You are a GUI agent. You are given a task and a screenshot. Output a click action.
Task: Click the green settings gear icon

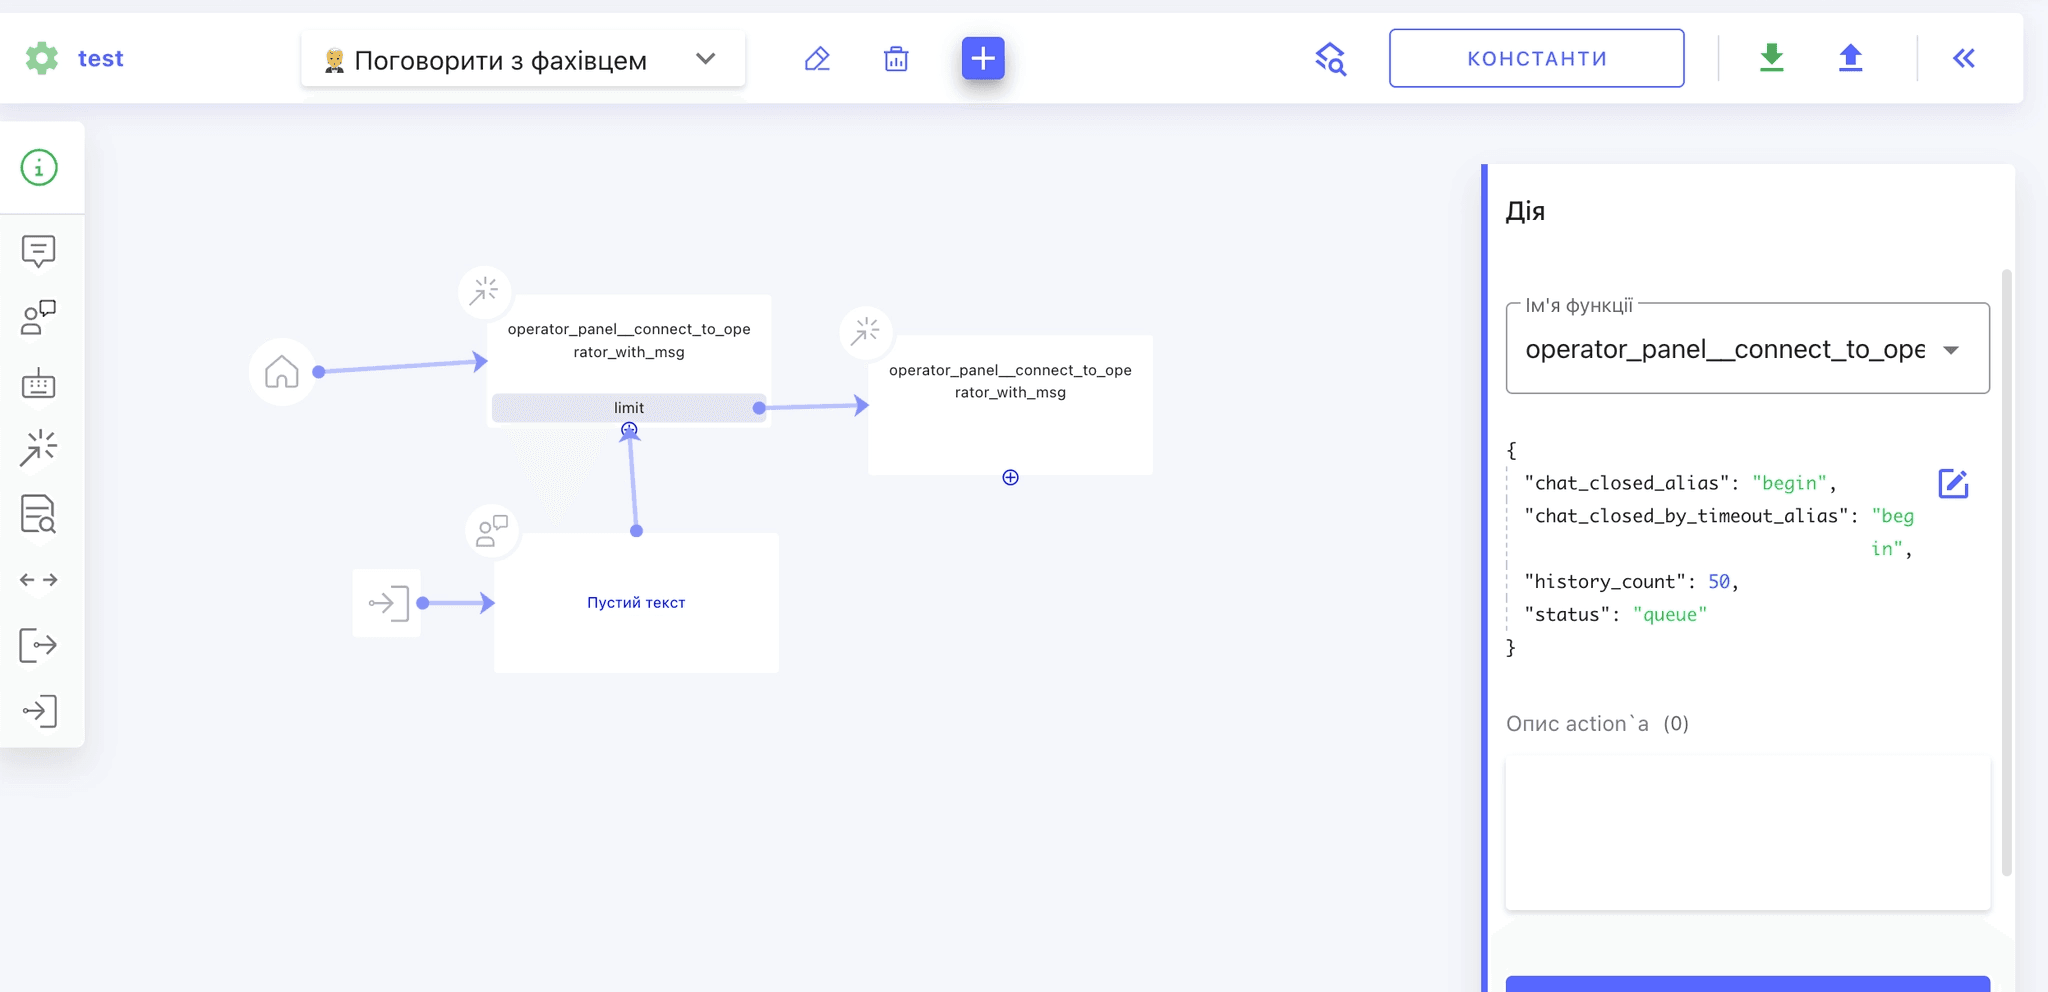42,58
